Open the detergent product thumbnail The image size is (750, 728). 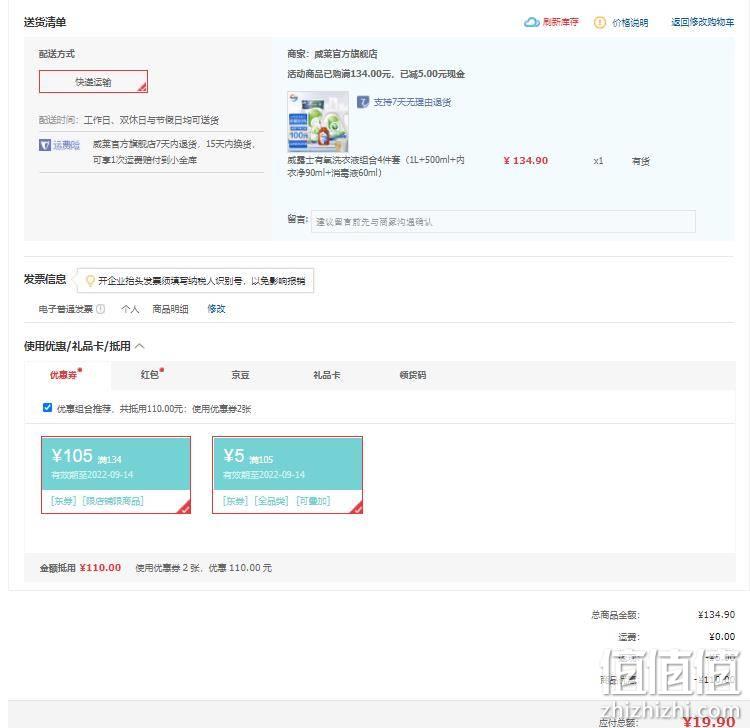tap(318, 121)
